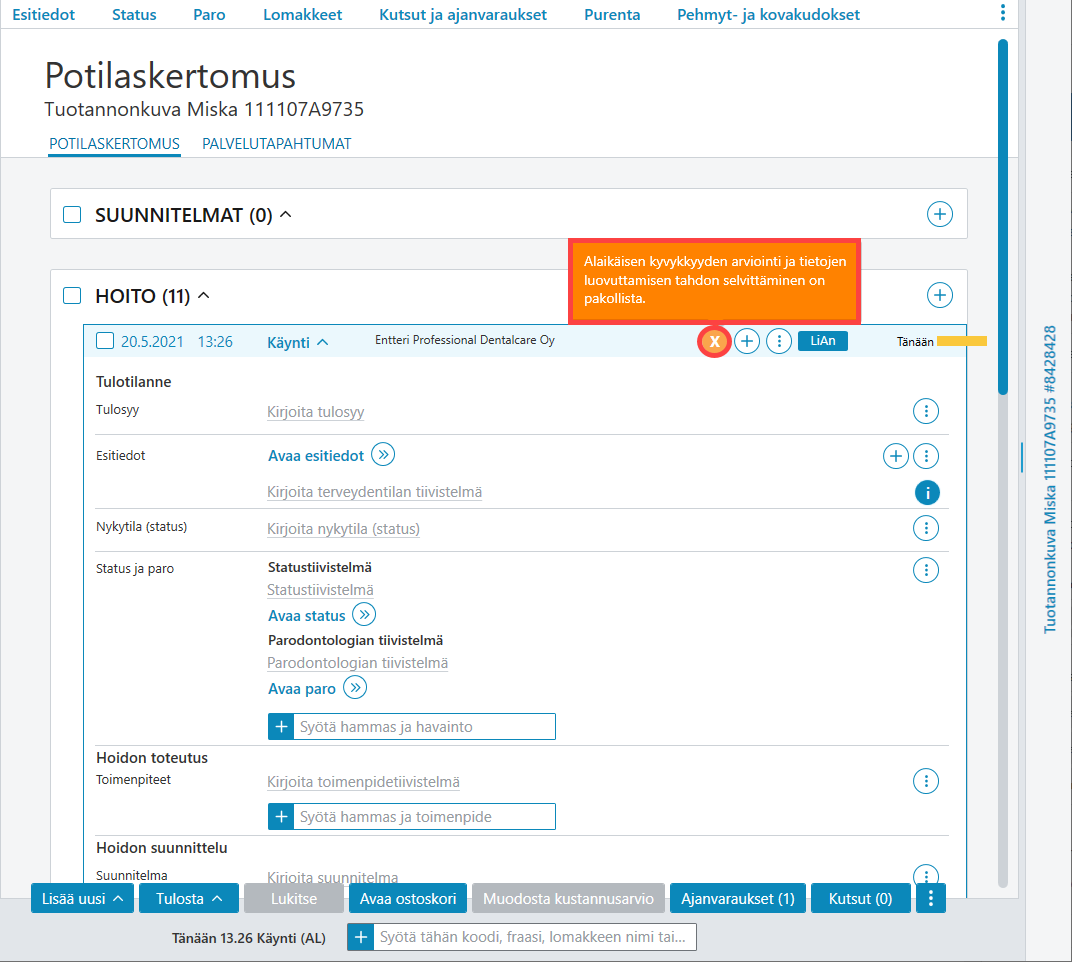Tick the HOITO section checkbox

pyautogui.click(x=72, y=295)
